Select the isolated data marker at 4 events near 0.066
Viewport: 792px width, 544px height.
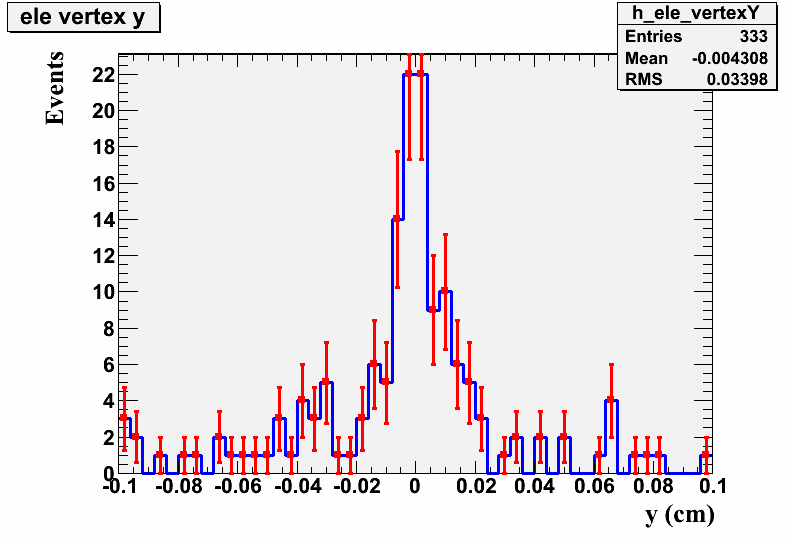611,400
